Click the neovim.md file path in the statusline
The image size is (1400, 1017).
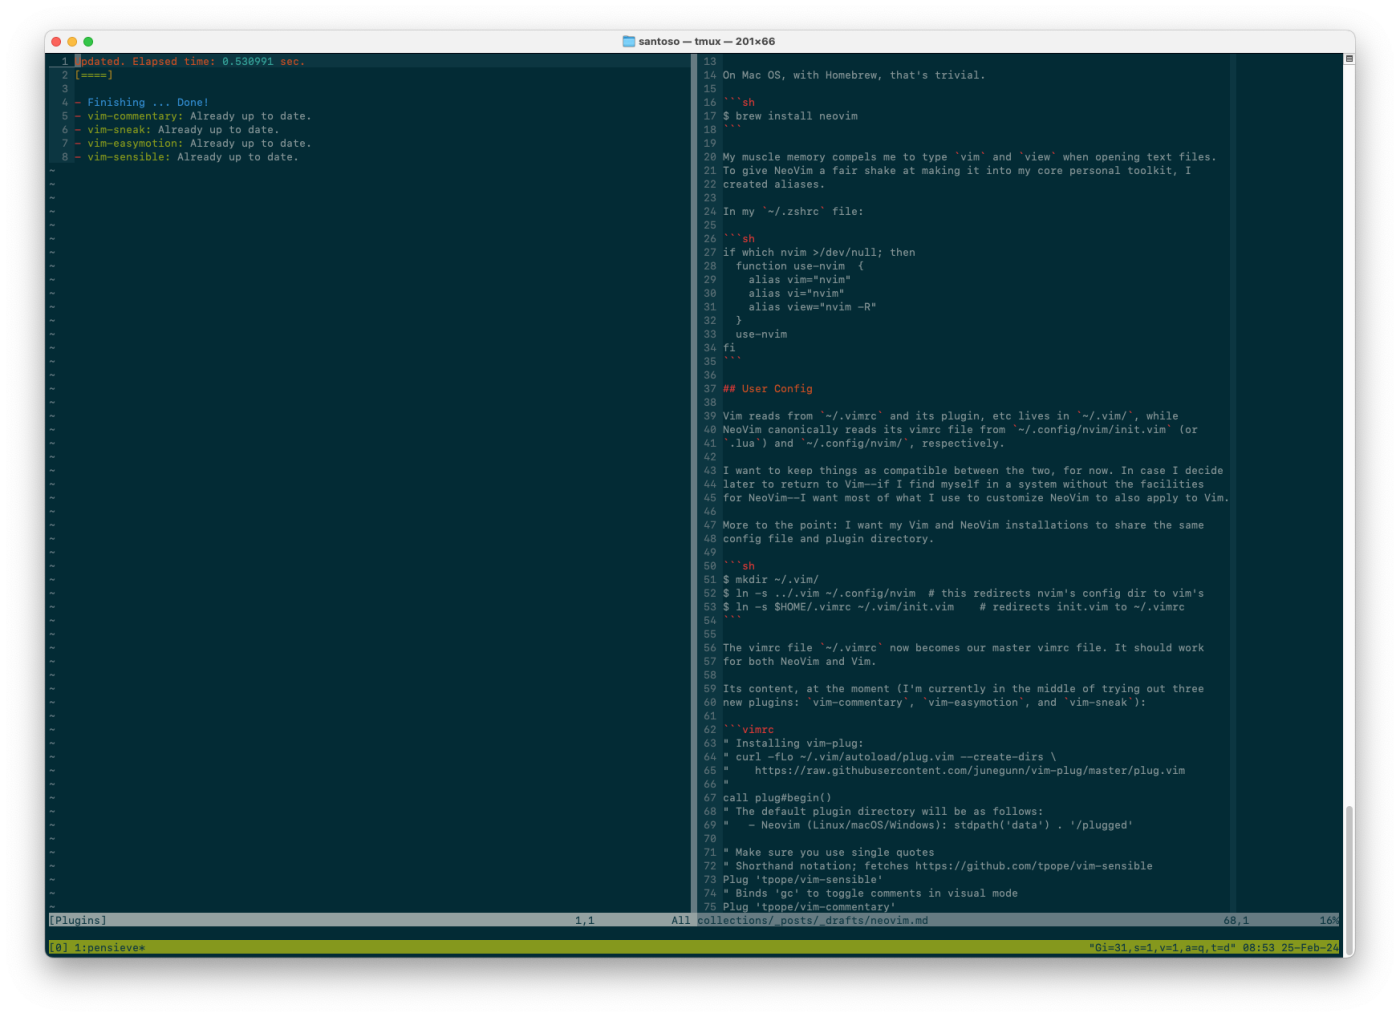click(812, 919)
